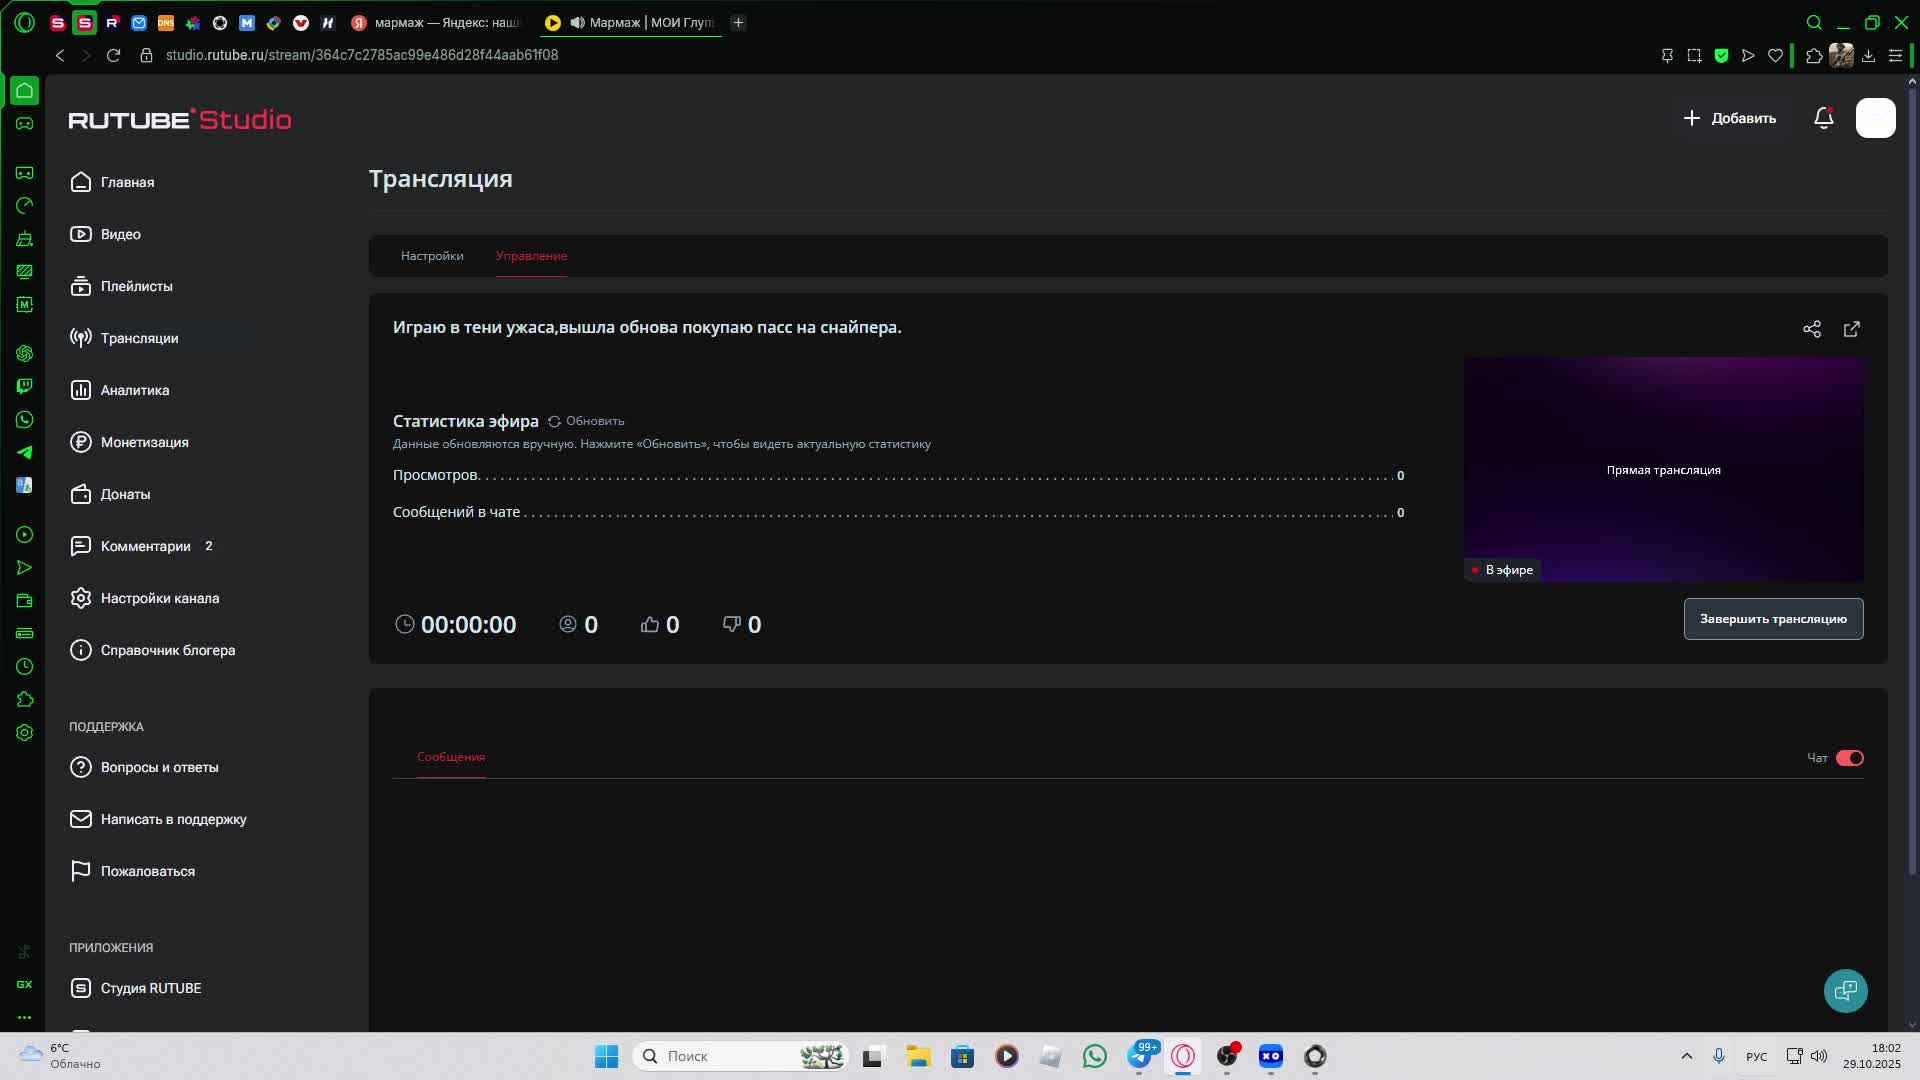The width and height of the screenshot is (1920, 1080).
Task: Open Монетизация sidebar item
Action: [x=144, y=442]
